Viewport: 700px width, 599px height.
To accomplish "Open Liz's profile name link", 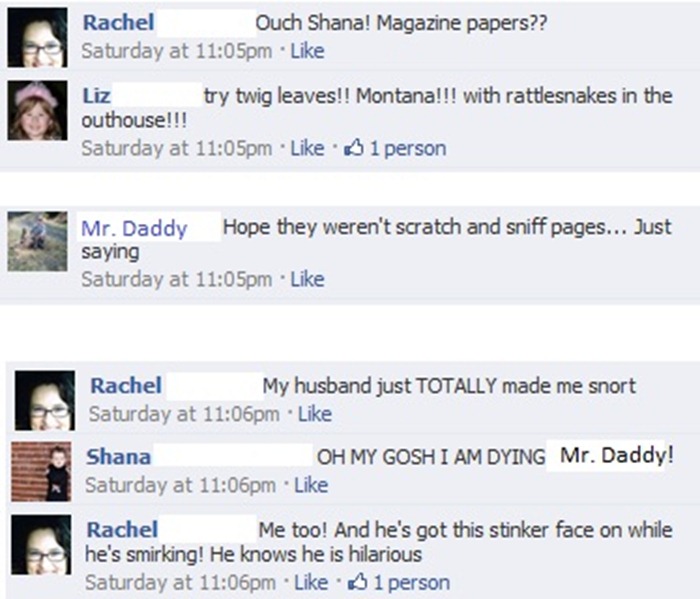I will point(96,96).
